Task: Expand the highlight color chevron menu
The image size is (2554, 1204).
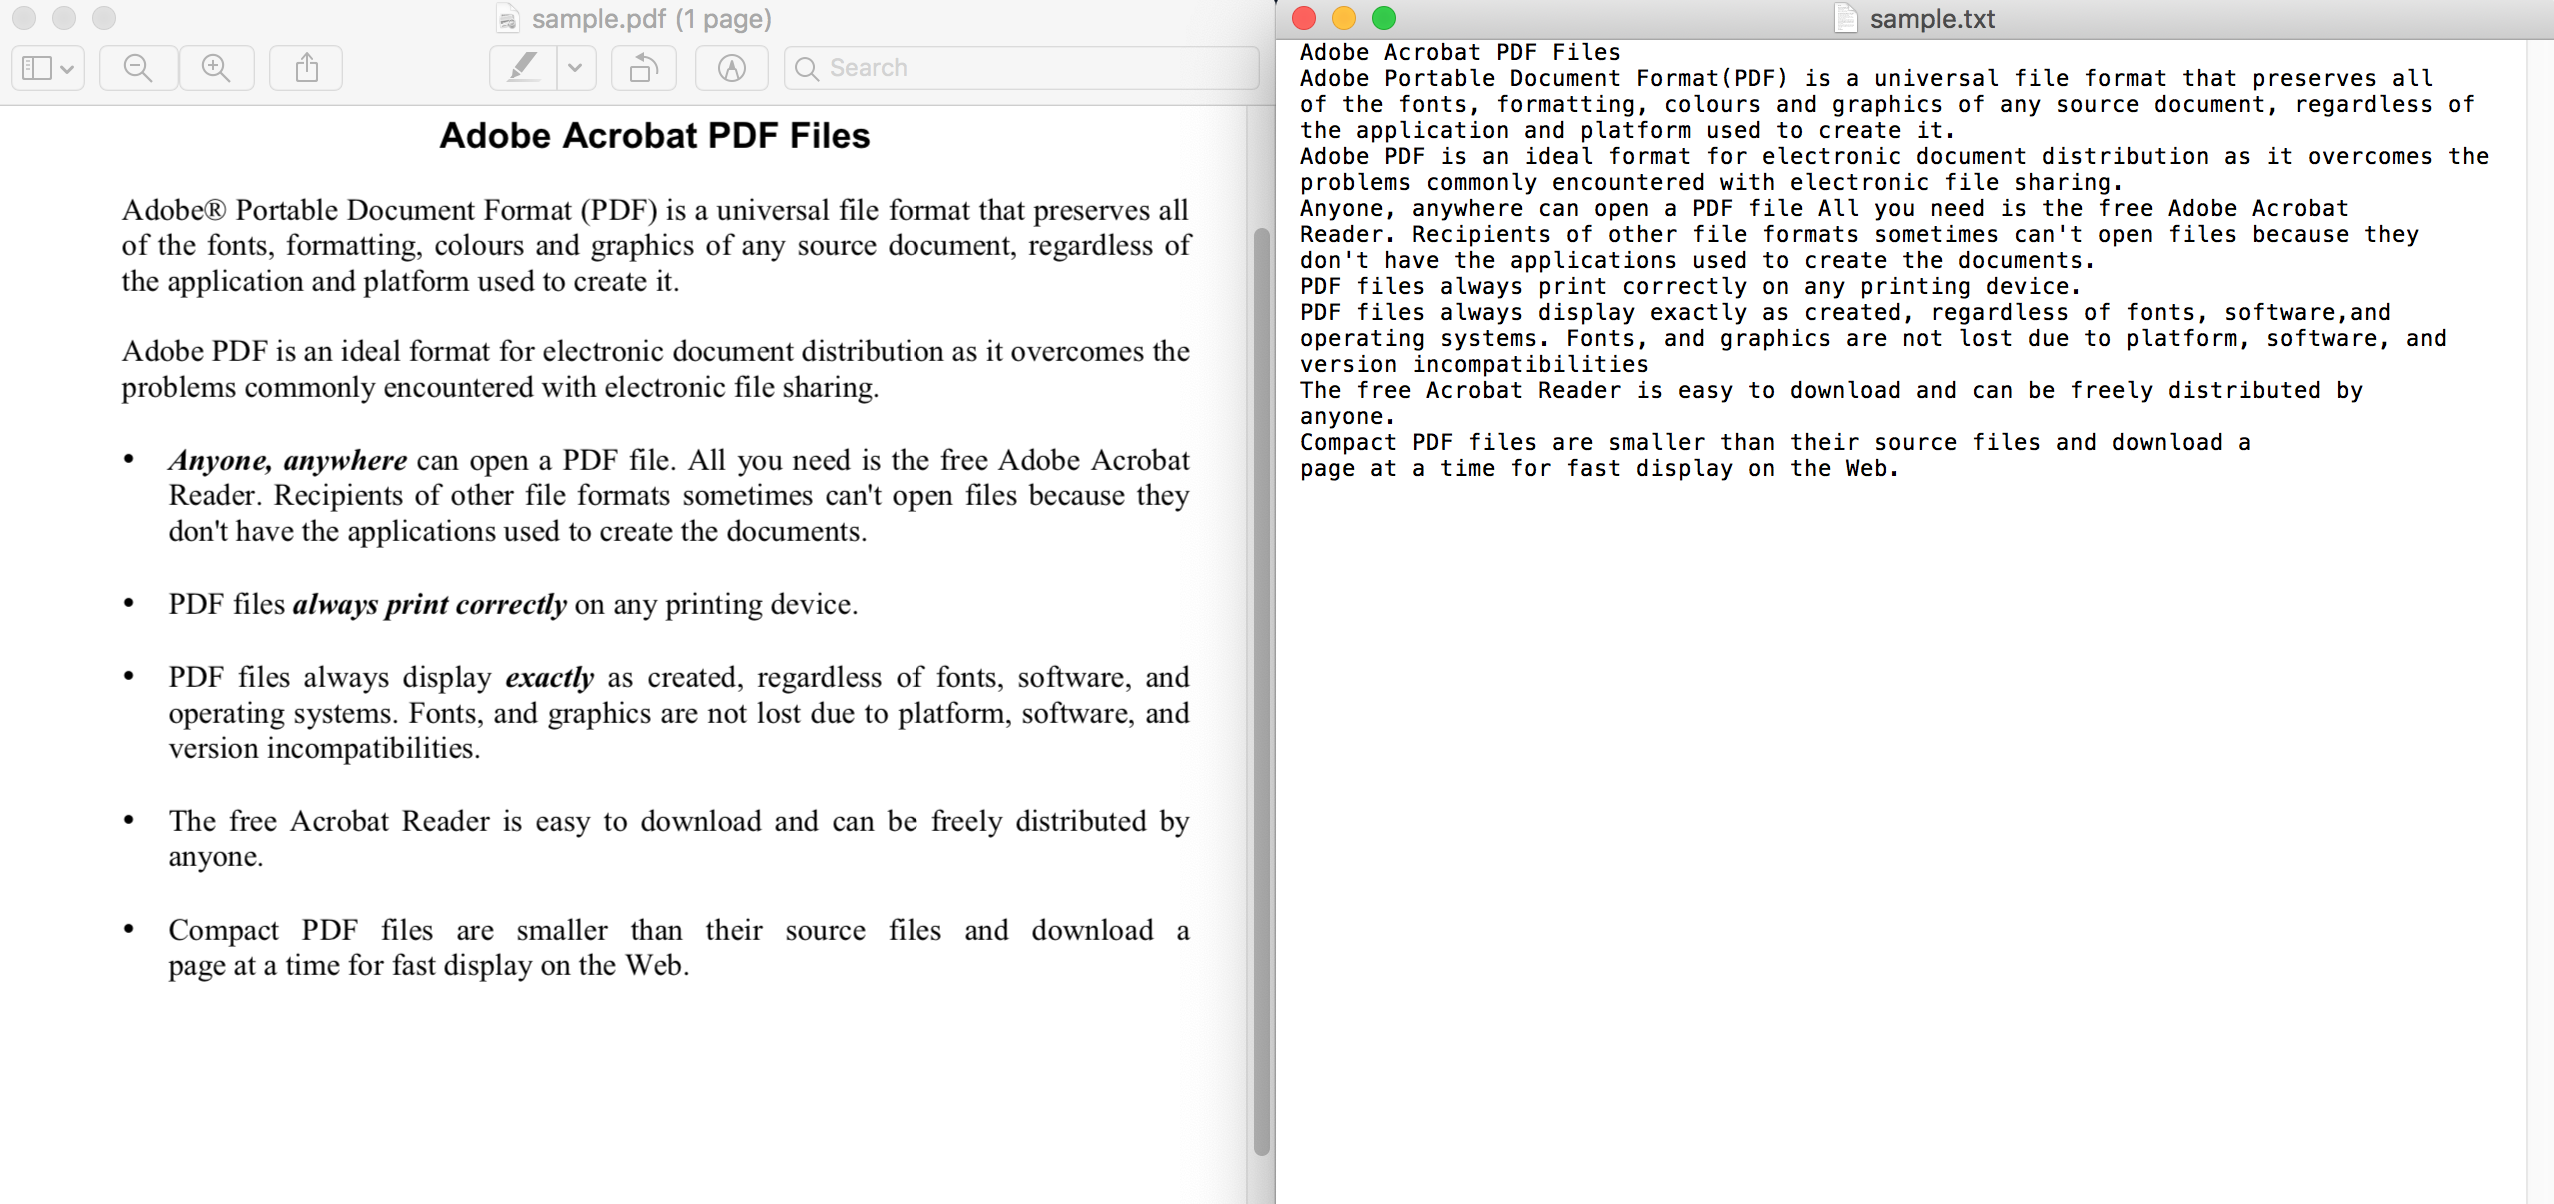Action: pyautogui.click(x=575, y=68)
